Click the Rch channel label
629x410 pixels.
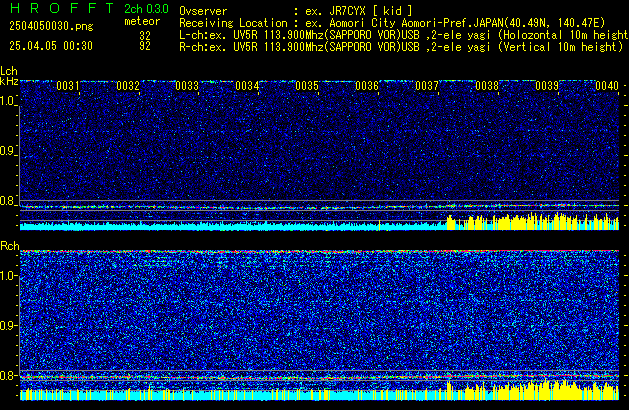(x=10, y=246)
